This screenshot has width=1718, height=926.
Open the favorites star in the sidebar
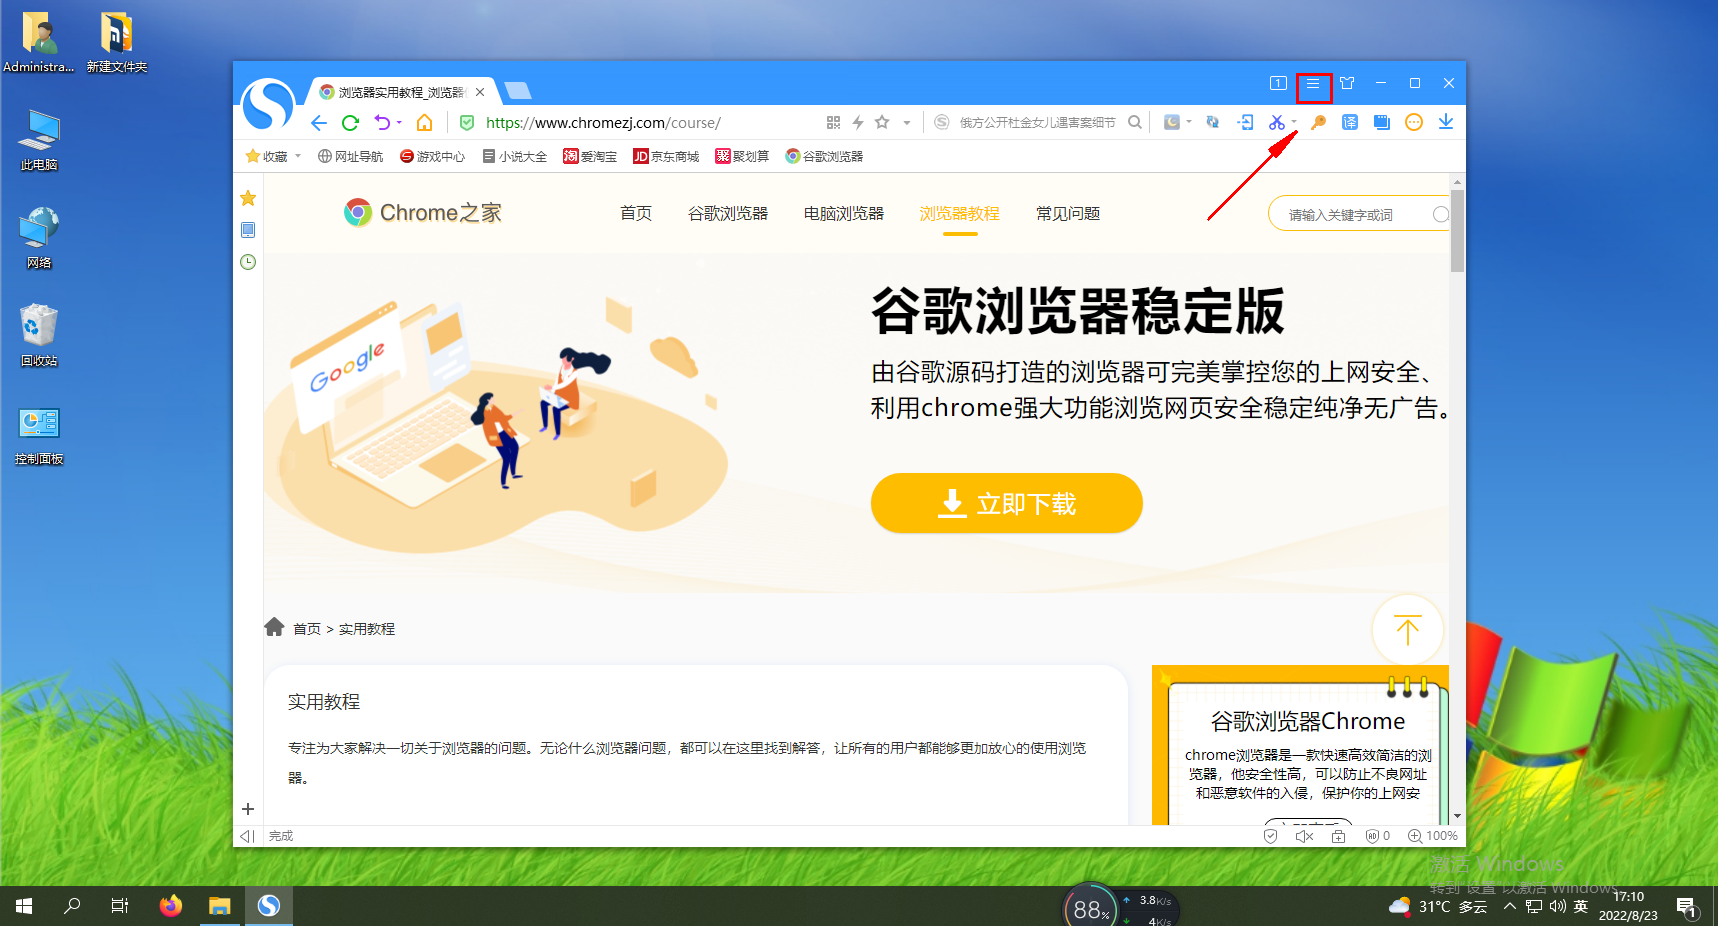click(x=248, y=198)
